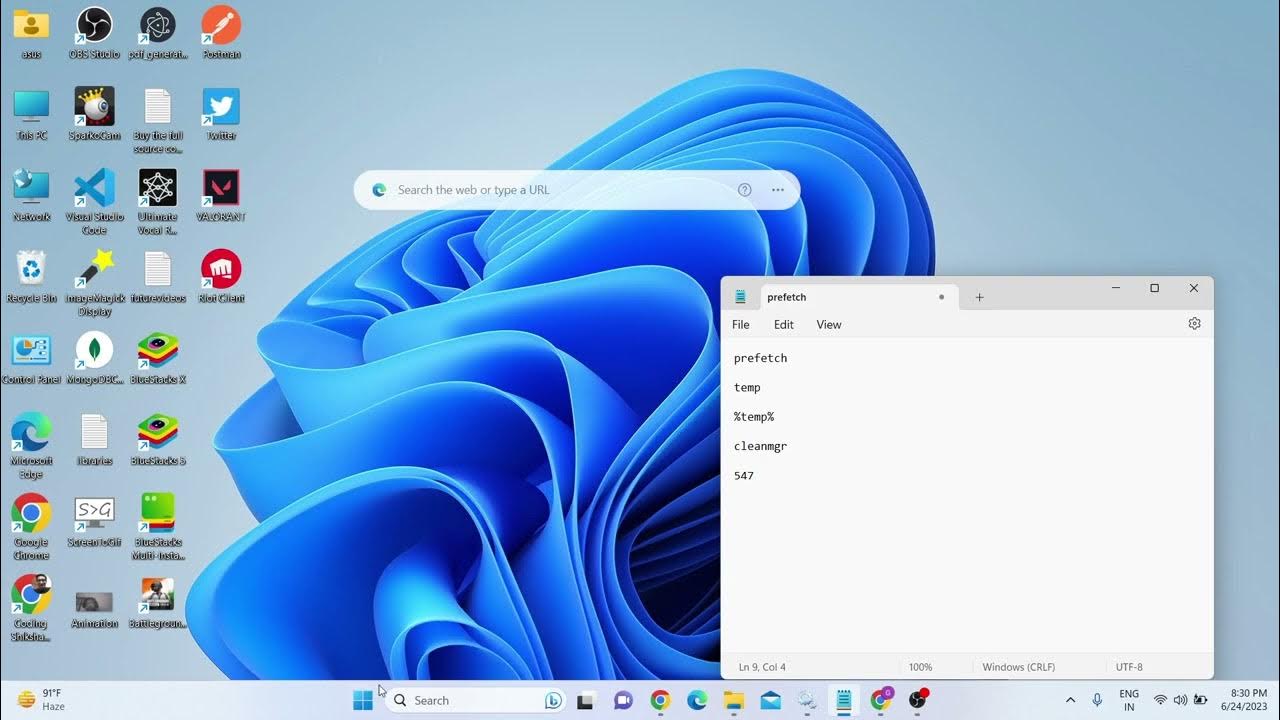This screenshot has height=720, width=1280.
Task: Open File Explorer from the taskbar
Action: click(x=734, y=701)
